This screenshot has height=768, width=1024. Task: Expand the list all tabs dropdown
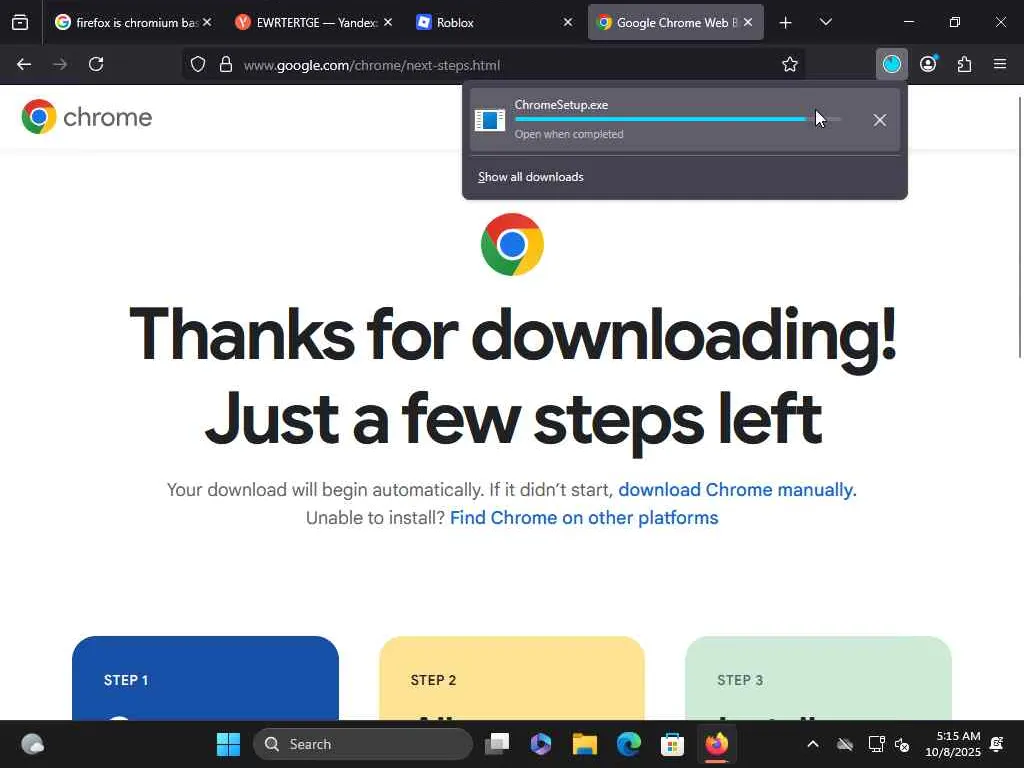pos(825,23)
